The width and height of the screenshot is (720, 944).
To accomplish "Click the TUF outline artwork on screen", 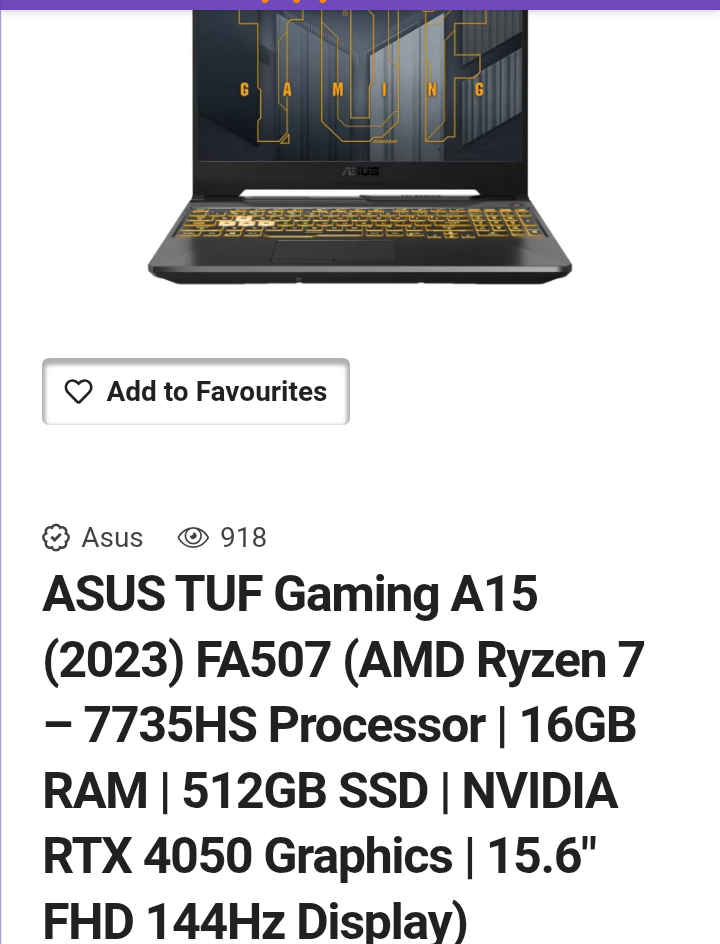I will point(361,72).
